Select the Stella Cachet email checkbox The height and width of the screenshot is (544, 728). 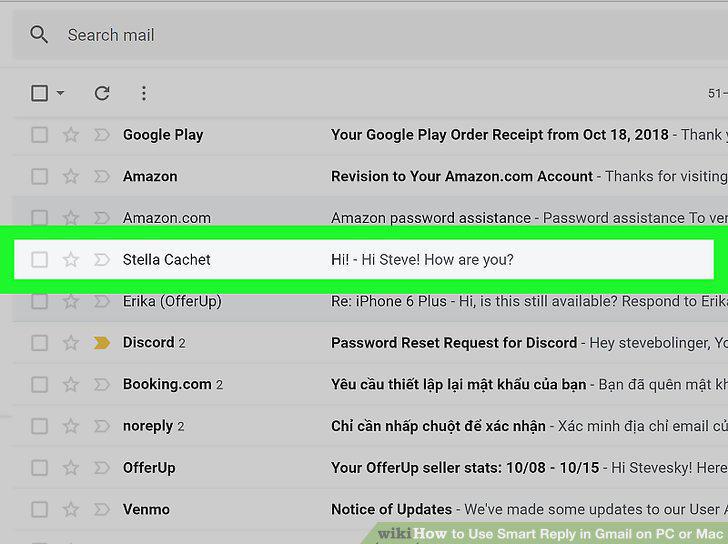39,259
